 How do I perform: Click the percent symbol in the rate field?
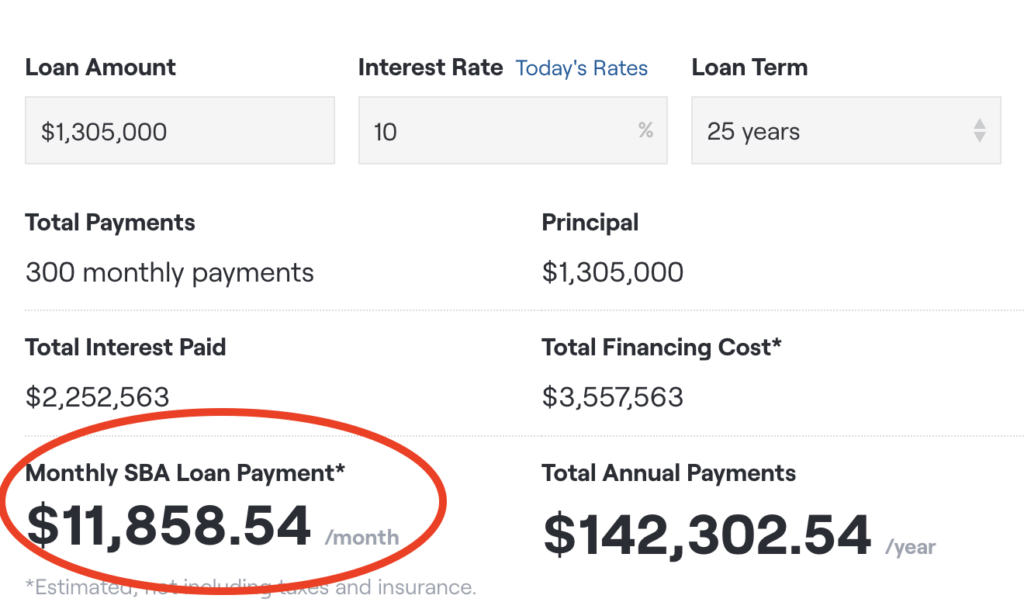(645, 130)
